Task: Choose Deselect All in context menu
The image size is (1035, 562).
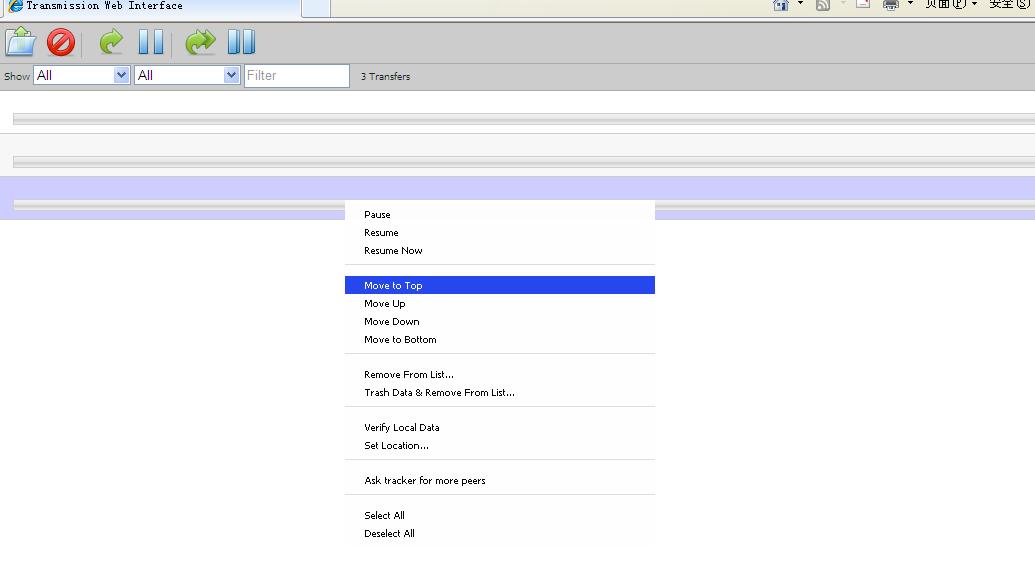Action: tap(500, 533)
